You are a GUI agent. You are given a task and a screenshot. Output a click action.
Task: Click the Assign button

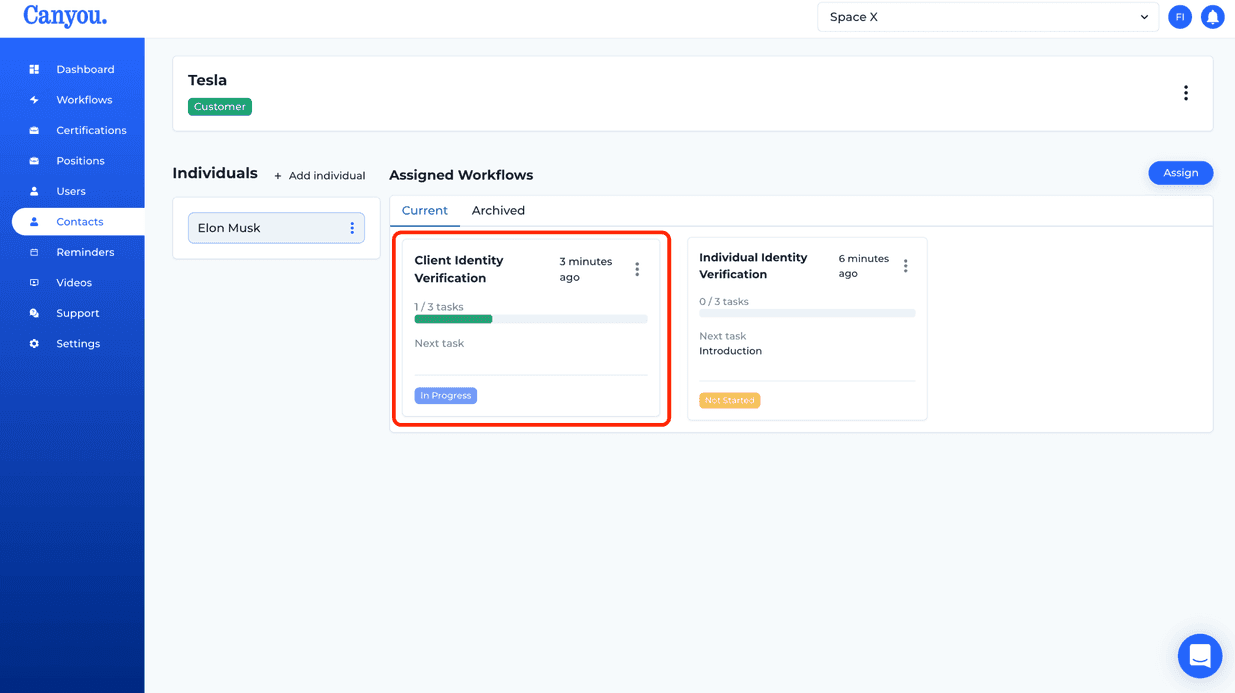pyautogui.click(x=1181, y=172)
